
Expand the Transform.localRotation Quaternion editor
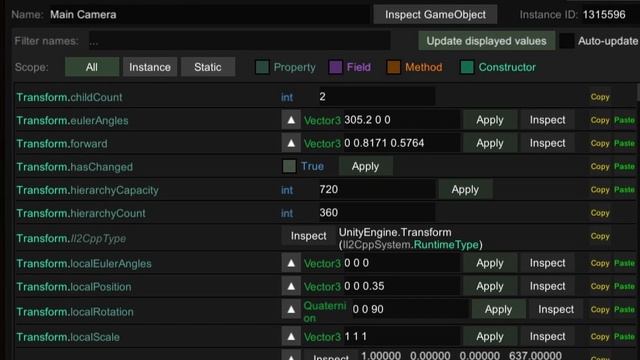[291, 309]
